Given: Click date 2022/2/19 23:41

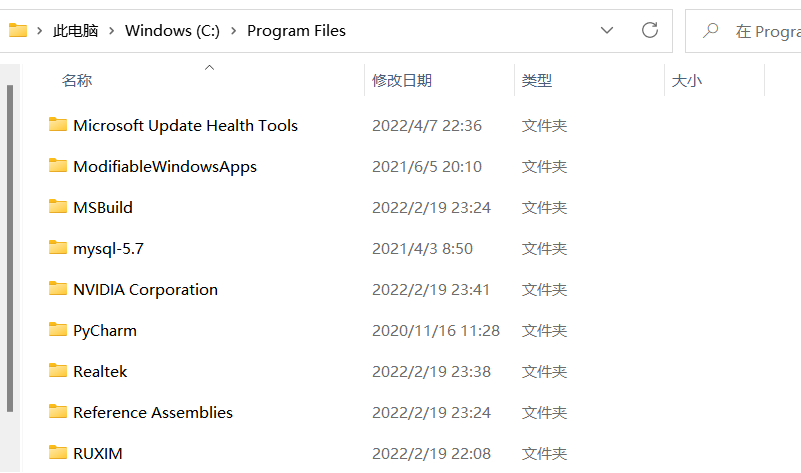Looking at the screenshot, I should pyautogui.click(x=431, y=290).
